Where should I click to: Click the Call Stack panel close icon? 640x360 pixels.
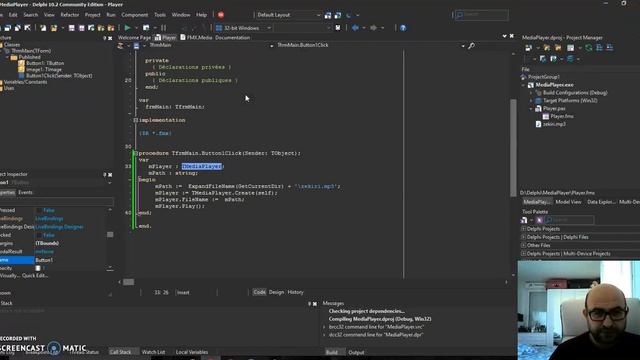click(315, 304)
